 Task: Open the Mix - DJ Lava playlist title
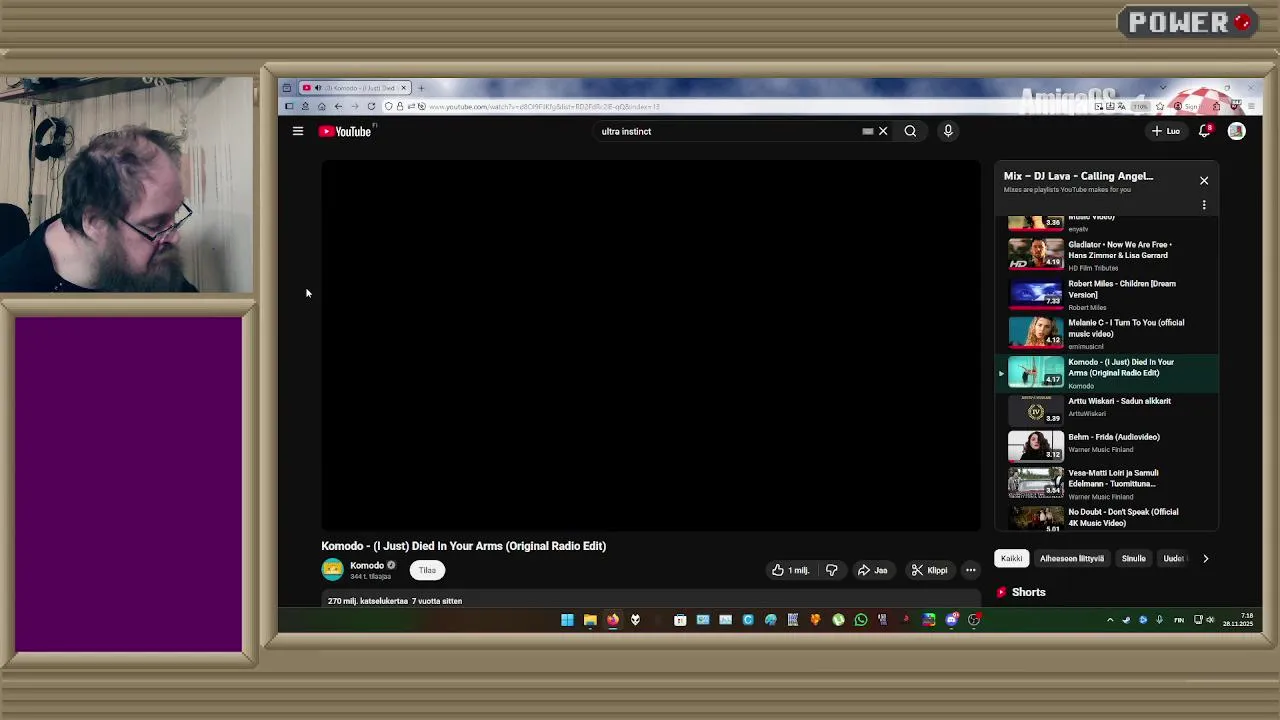coord(1078,176)
